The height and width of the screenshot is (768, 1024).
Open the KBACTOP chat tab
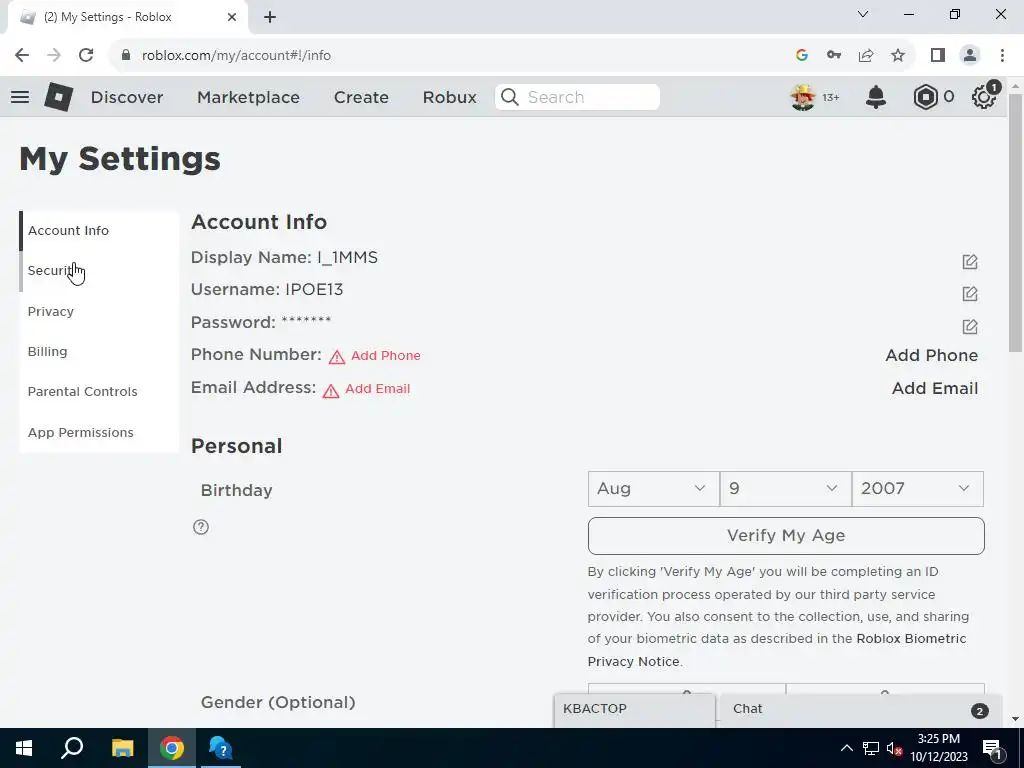634,709
